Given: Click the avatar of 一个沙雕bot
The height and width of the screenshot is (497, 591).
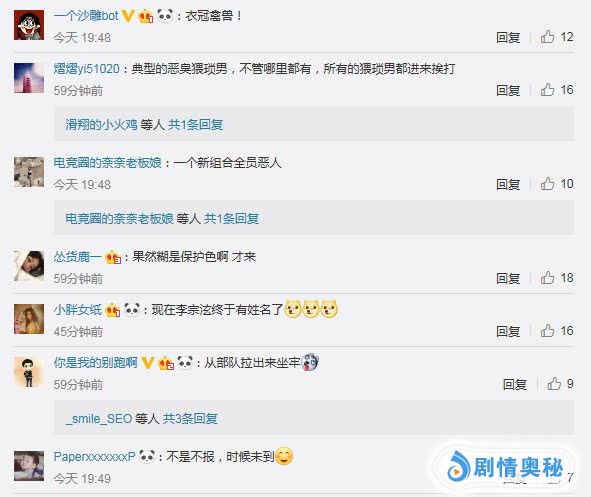Looking at the screenshot, I should pyautogui.click(x=29, y=25).
